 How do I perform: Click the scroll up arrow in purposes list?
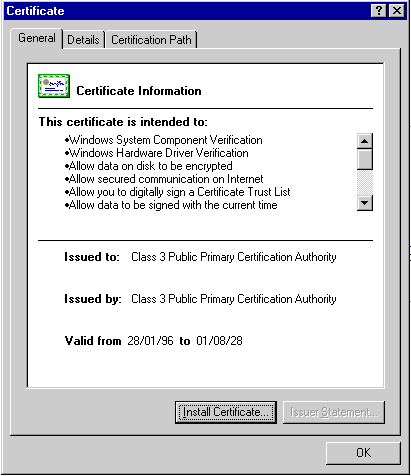[x=365, y=141]
